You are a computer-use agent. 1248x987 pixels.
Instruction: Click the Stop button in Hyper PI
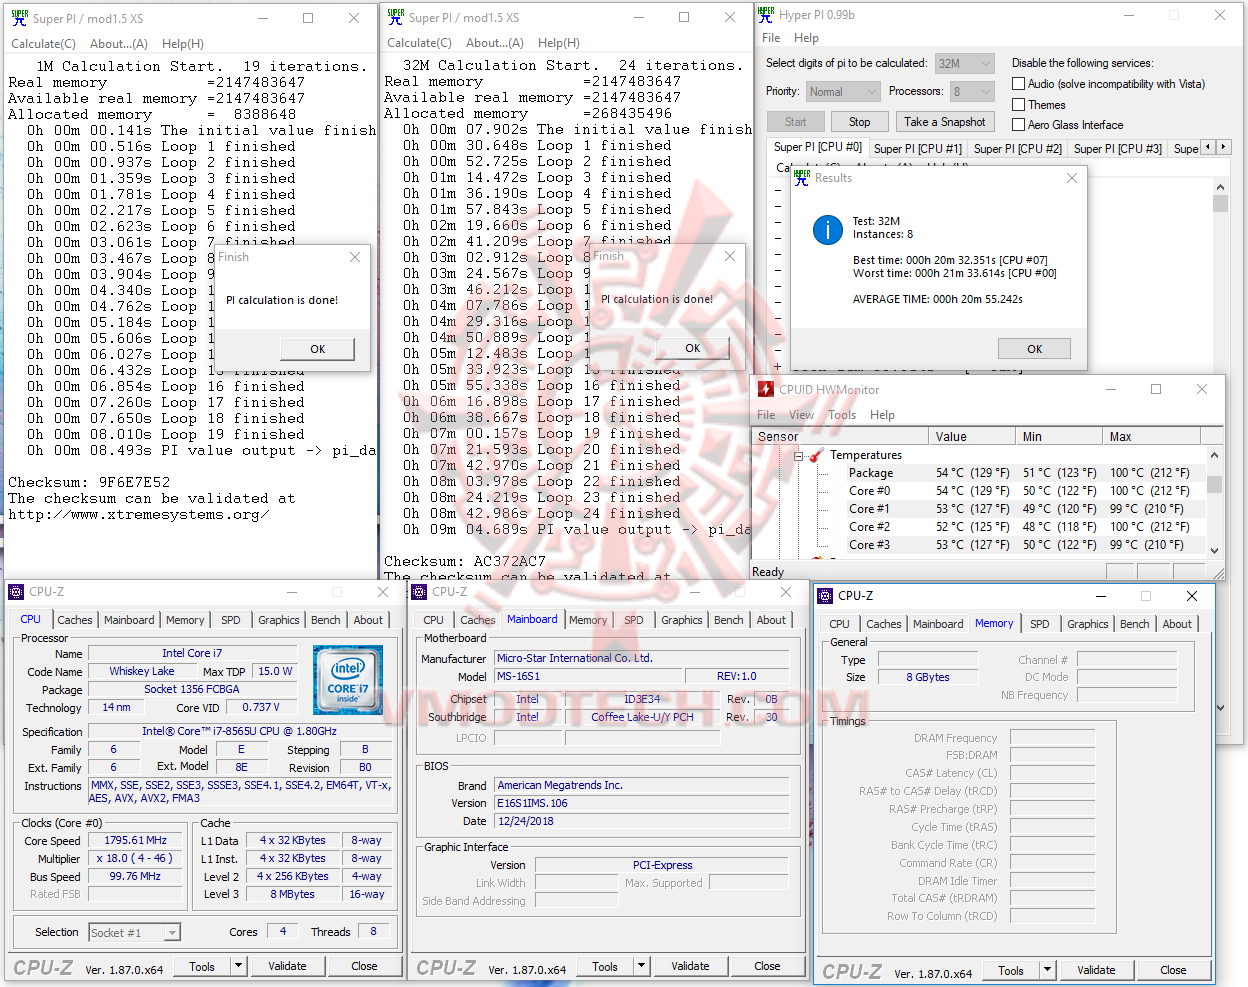coord(859,122)
